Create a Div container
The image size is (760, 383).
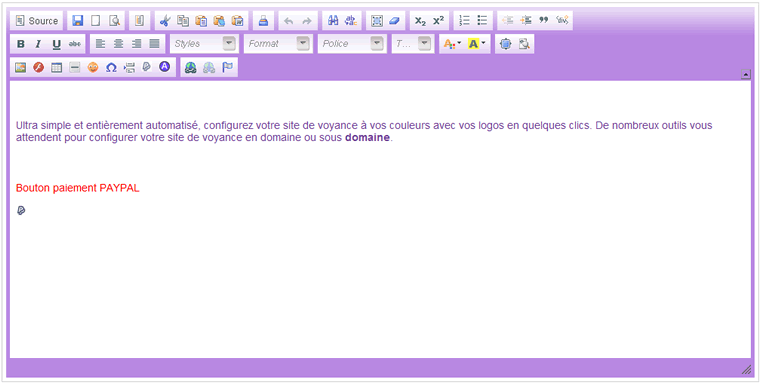click(x=562, y=21)
